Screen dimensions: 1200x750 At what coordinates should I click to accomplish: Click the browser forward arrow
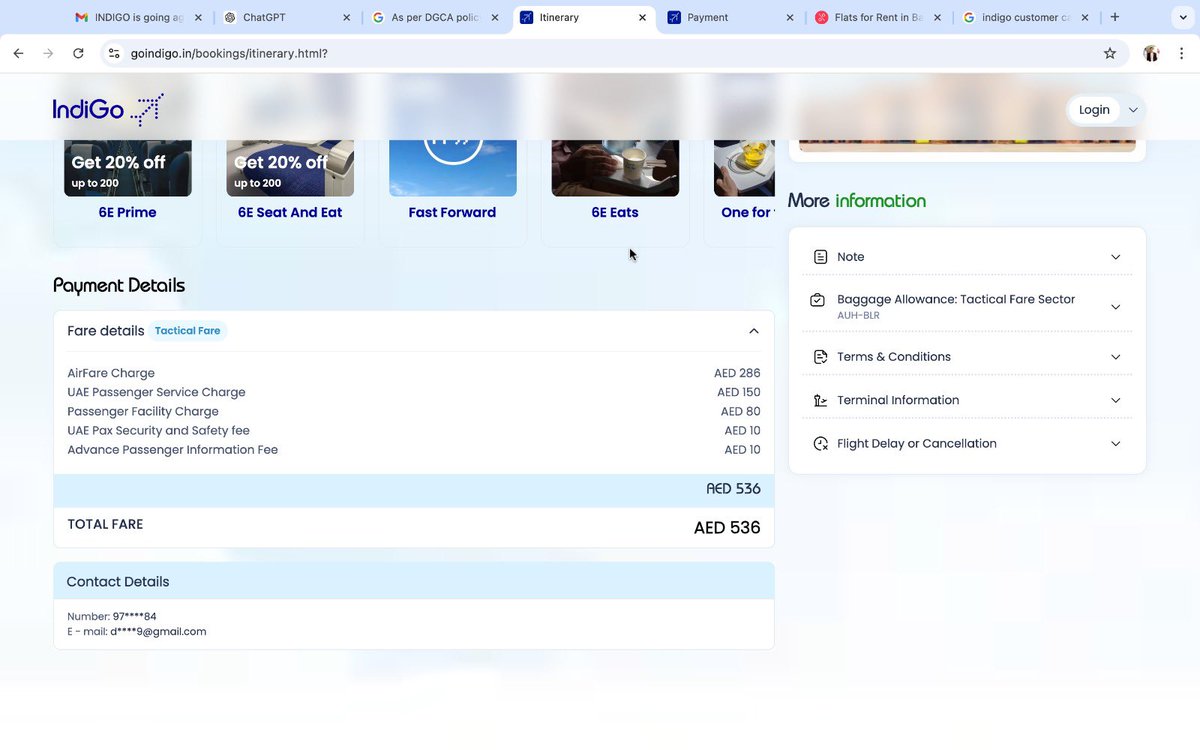point(48,53)
